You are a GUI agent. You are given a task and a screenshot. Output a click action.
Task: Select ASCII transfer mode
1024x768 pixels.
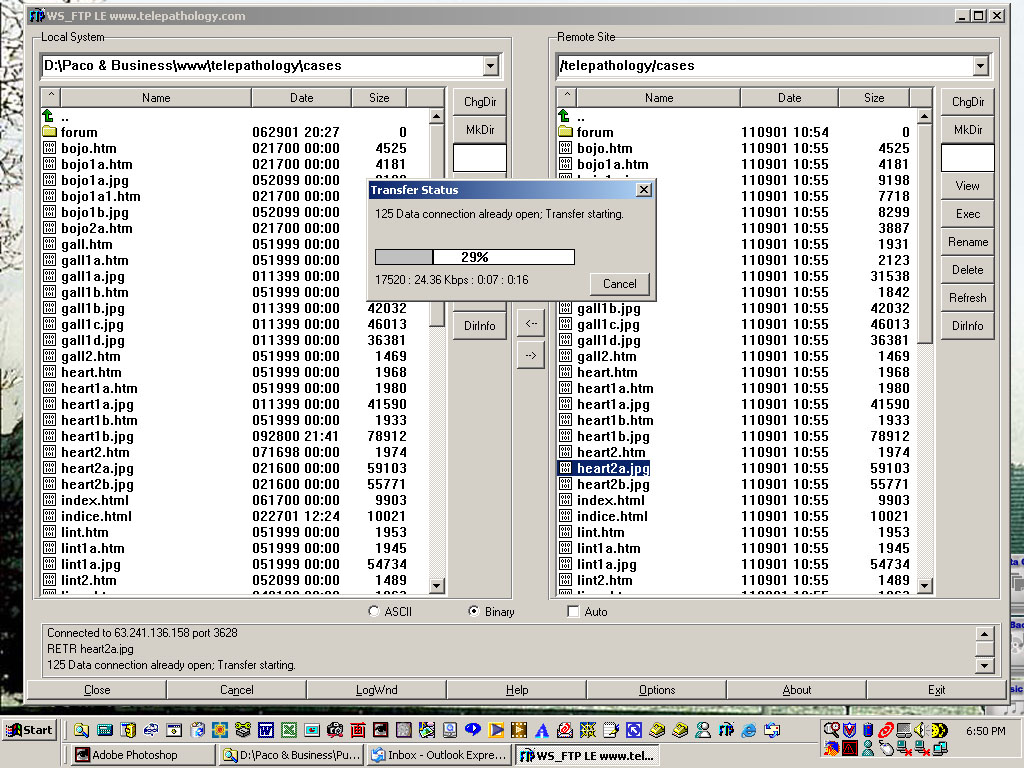pos(374,611)
